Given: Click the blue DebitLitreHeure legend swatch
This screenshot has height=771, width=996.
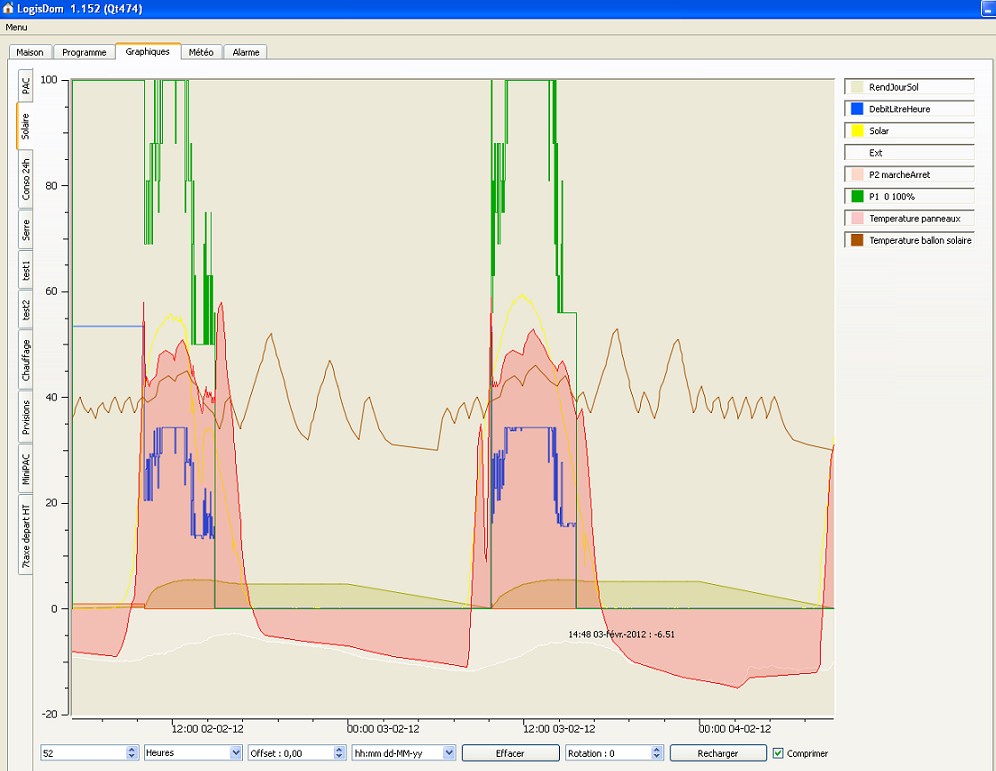Looking at the screenshot, I should coord(856,109).
